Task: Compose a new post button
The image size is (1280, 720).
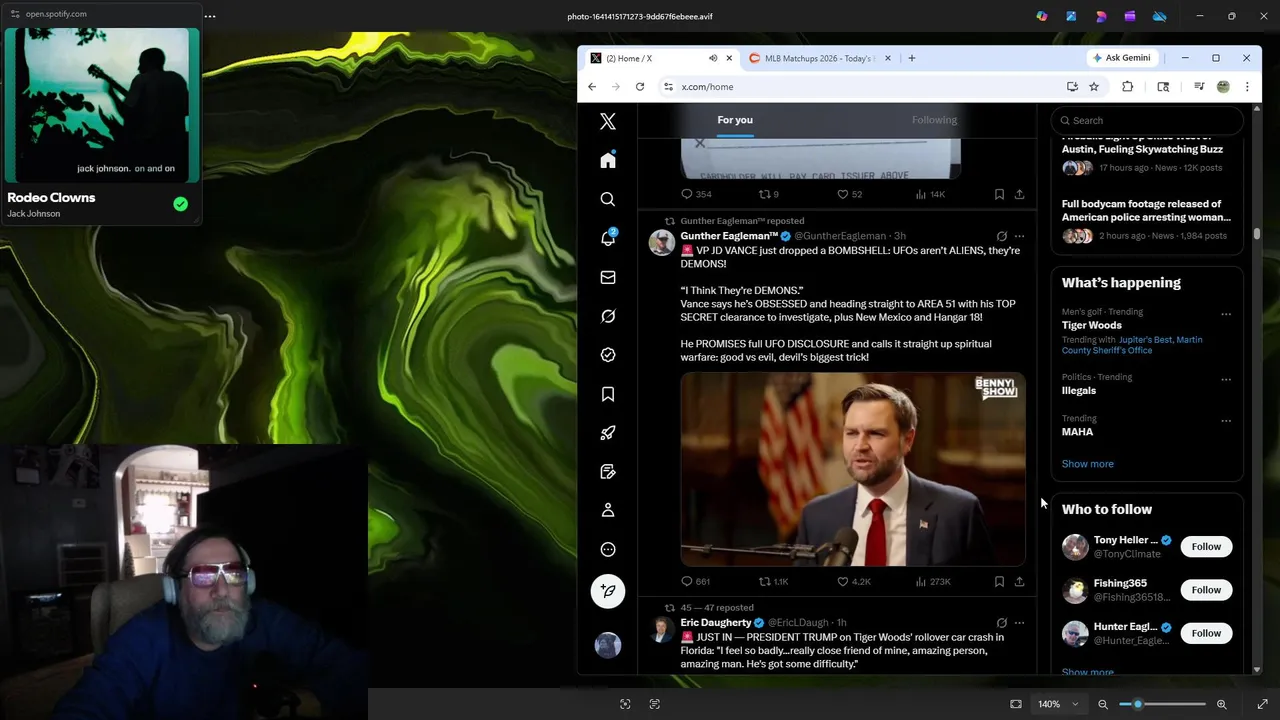Action: [x=608, y=591]
